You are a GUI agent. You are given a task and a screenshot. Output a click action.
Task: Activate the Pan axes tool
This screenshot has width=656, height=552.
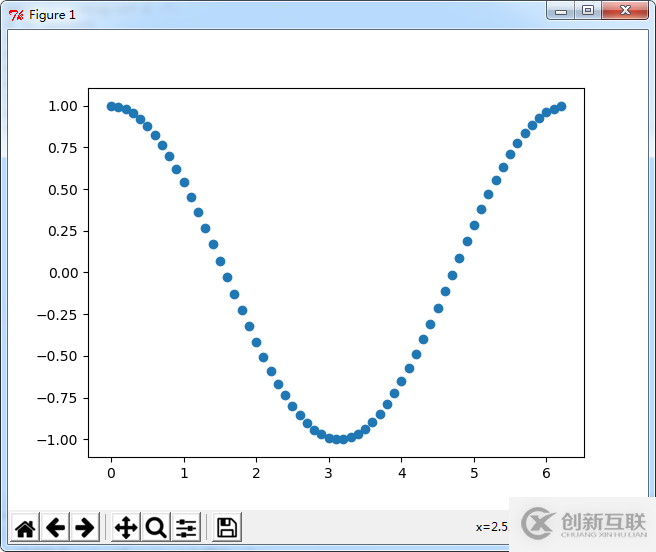126,527
